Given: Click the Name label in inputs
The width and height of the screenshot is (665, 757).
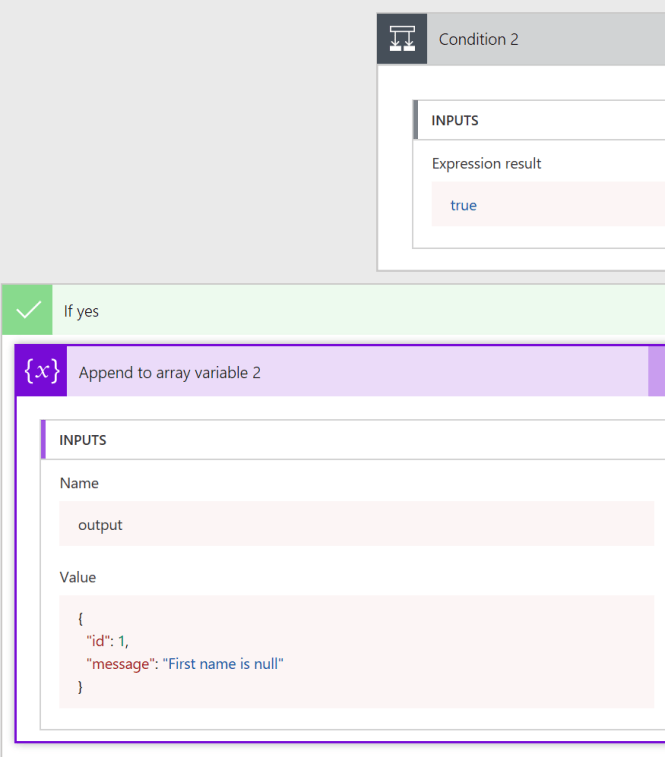Looking at the screenshot, I should point(79,483).
